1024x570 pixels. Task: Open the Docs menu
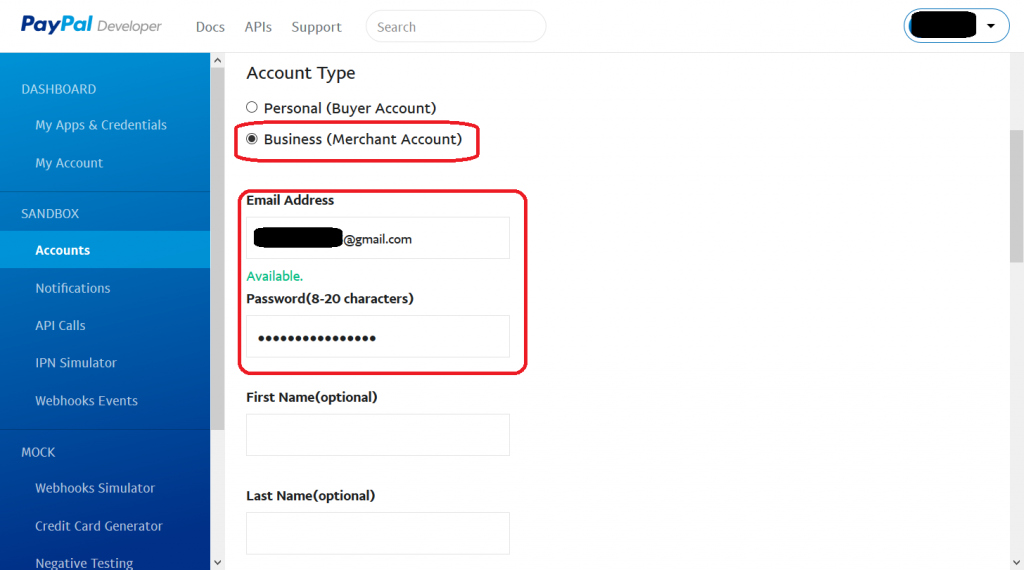click(210, 27)
